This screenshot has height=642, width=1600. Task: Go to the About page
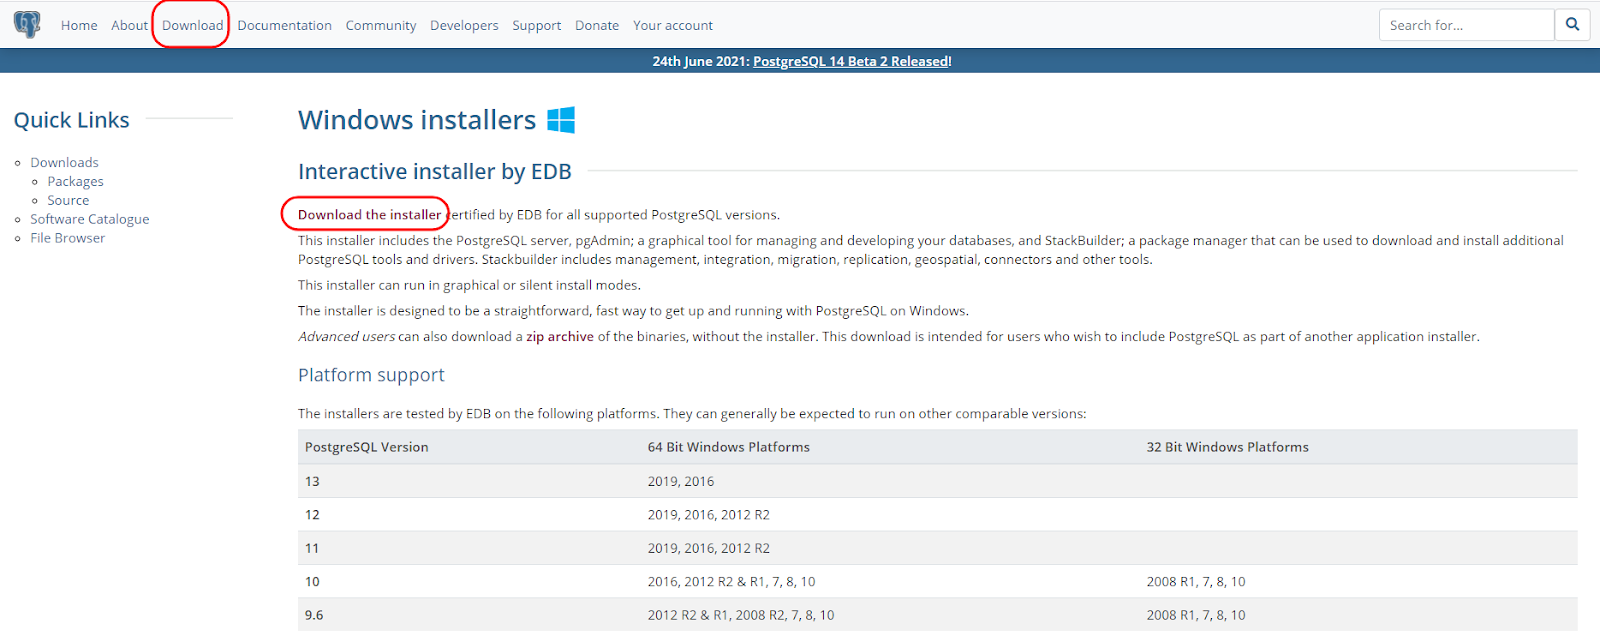coord(129,25)
